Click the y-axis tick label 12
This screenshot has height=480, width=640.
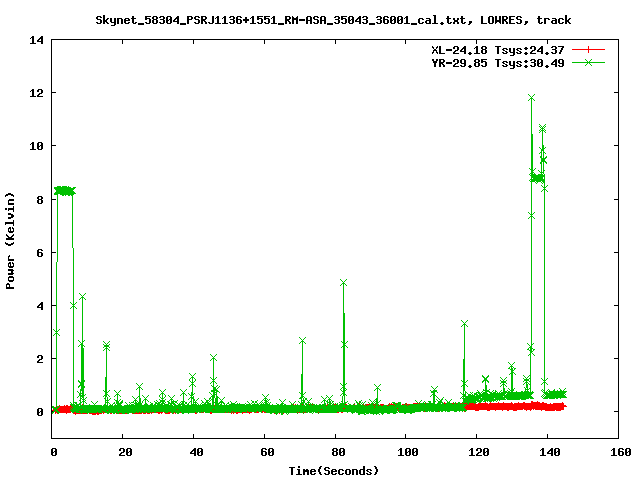tap(36, 93)
